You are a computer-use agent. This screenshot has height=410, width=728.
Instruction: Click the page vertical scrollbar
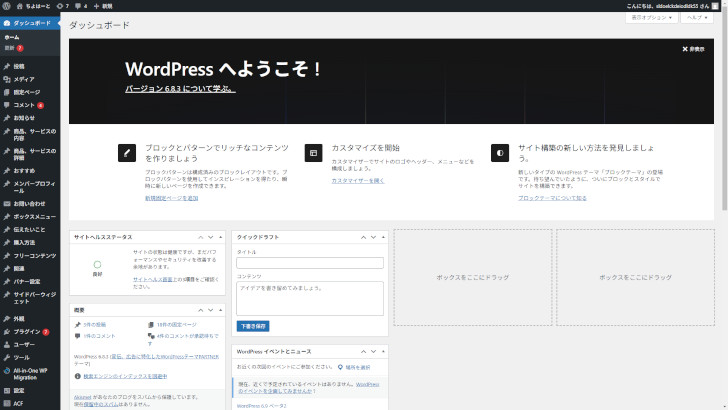pos(724,111)
